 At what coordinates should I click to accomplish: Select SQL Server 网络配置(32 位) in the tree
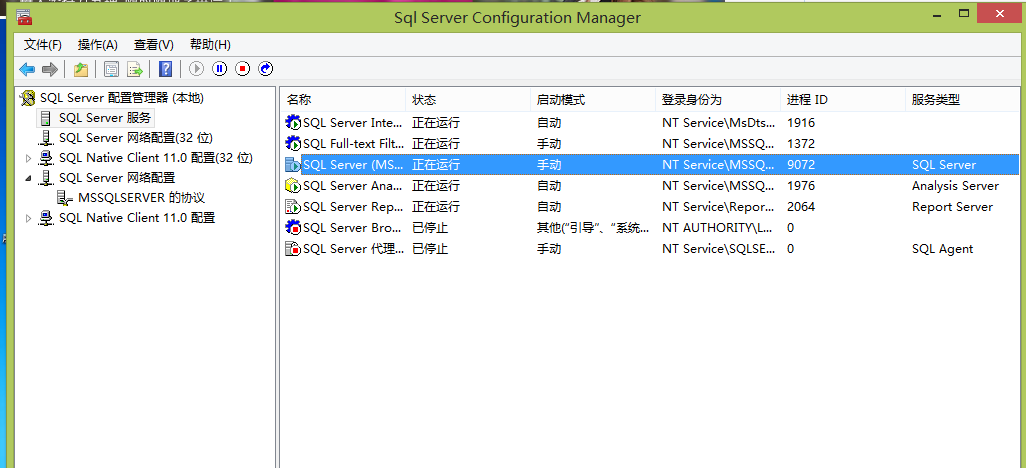click(x=135, y=138)
